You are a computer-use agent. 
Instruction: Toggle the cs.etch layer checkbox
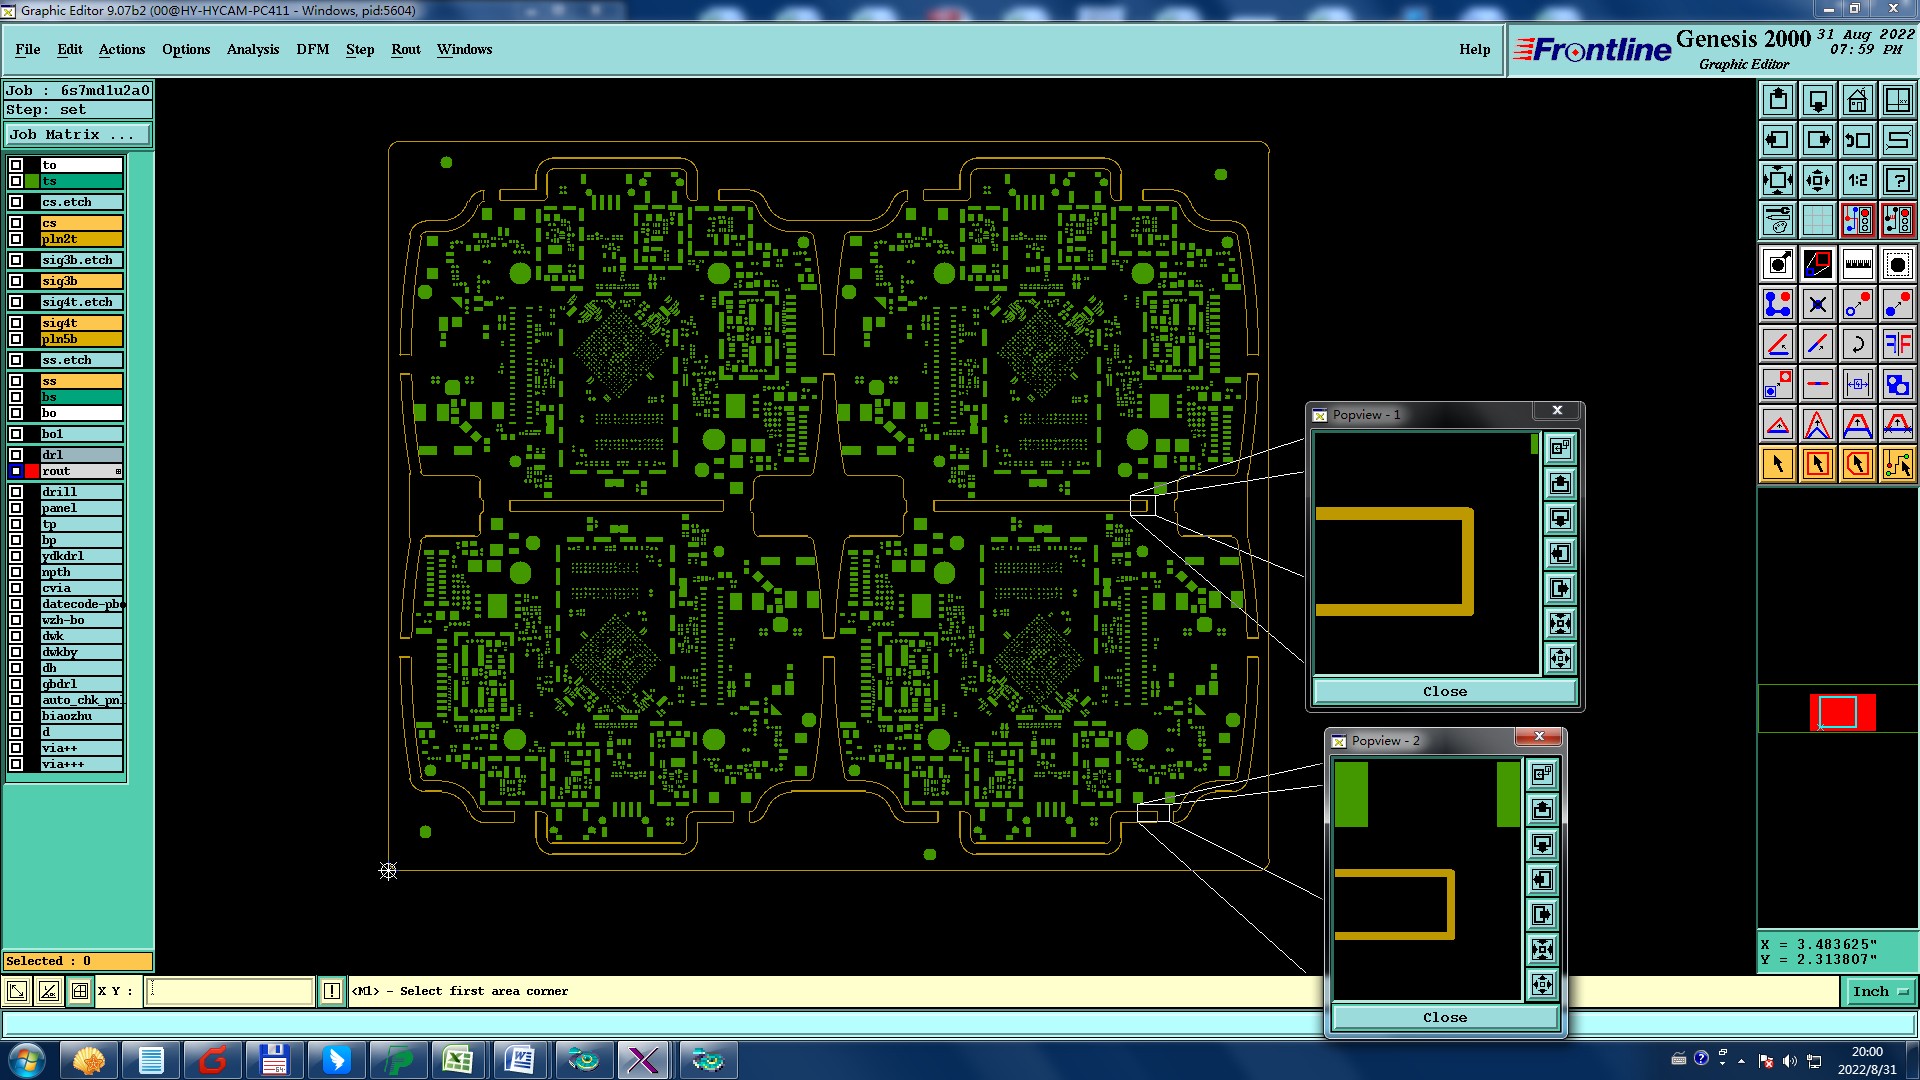click(x=16, y=202)
